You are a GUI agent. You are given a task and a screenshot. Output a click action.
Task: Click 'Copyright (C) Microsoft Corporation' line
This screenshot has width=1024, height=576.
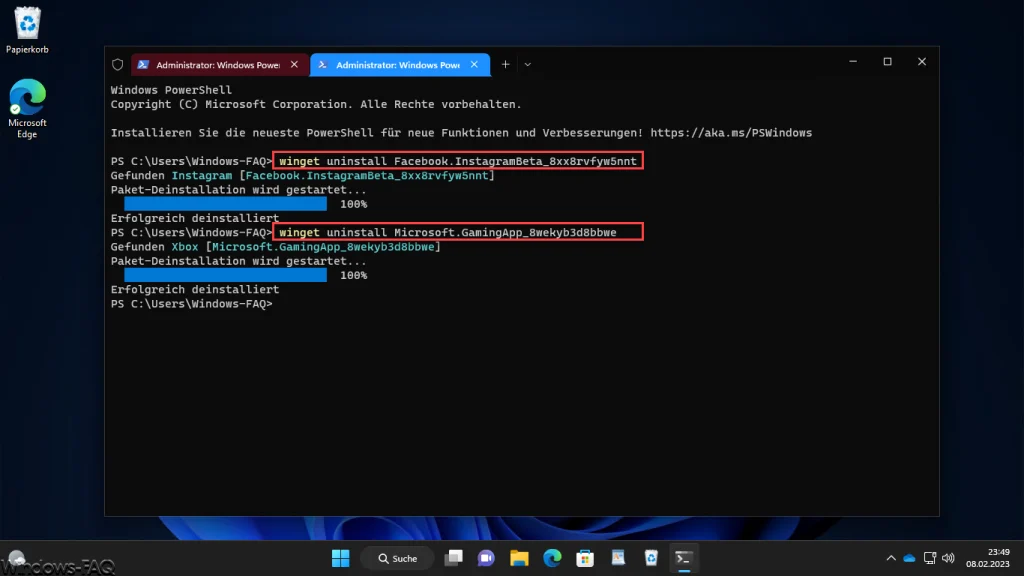click(x=315, y=104)
